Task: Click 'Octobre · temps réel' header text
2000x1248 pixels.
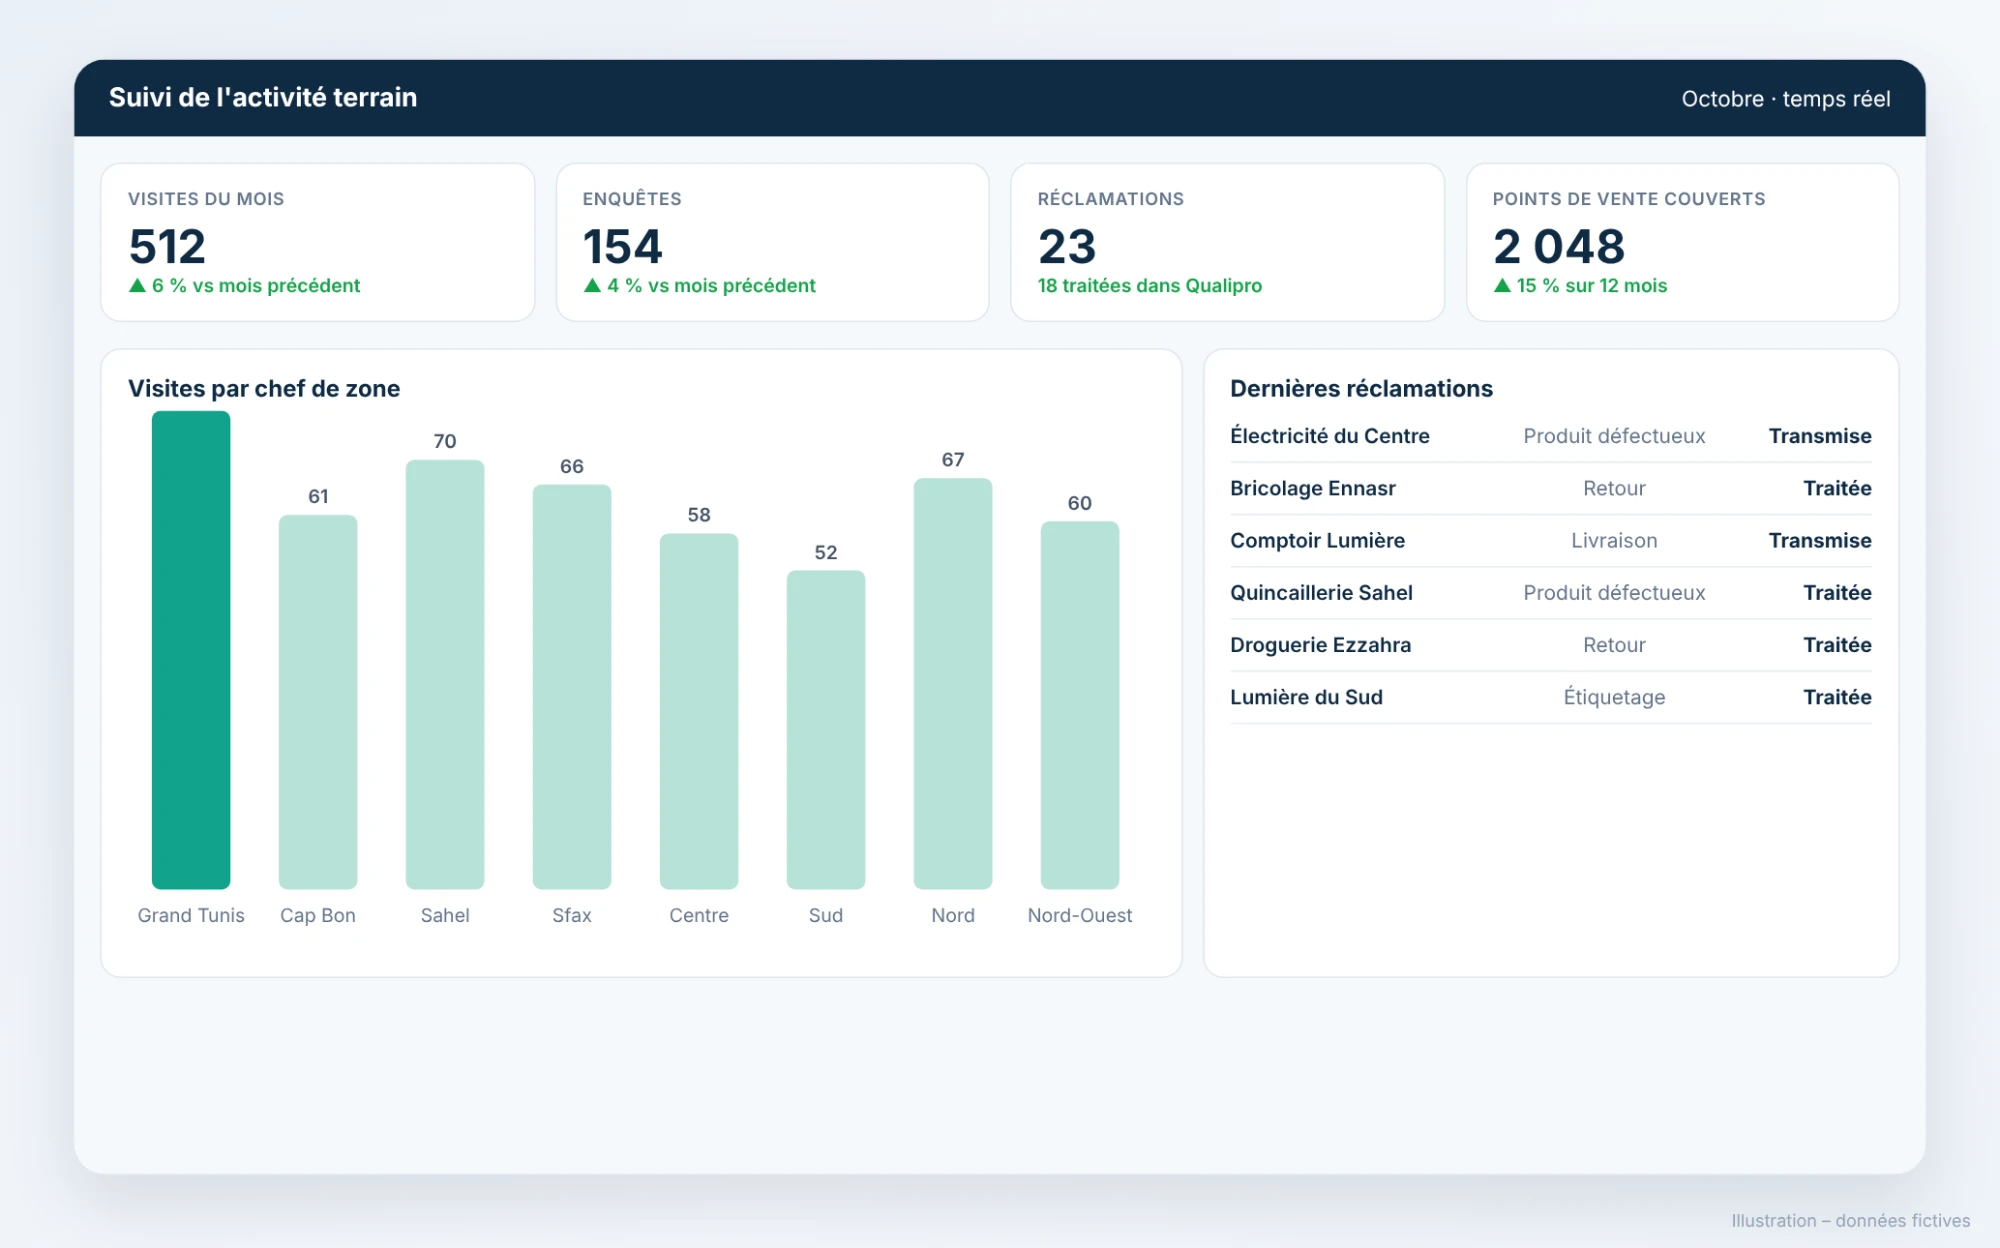Action: coord(1785,99)
